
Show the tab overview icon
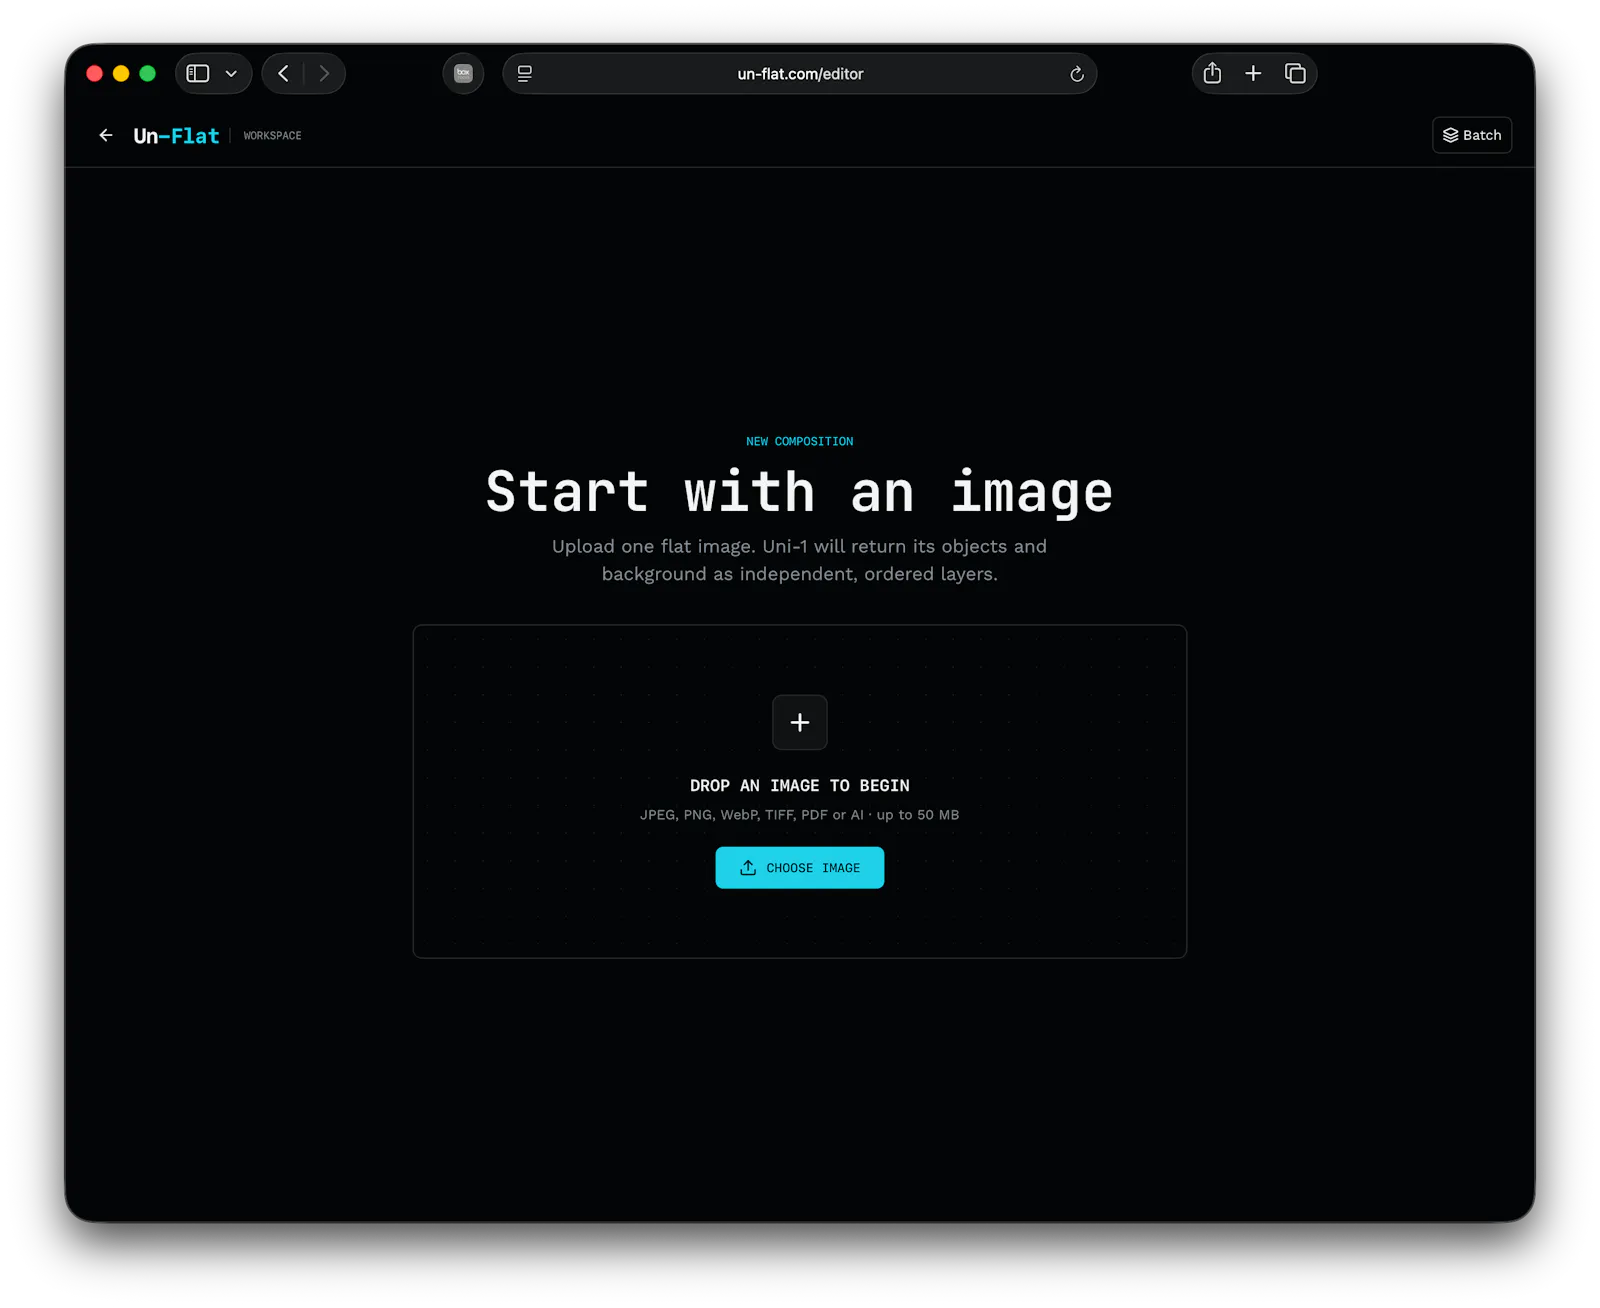point(1295,73)
